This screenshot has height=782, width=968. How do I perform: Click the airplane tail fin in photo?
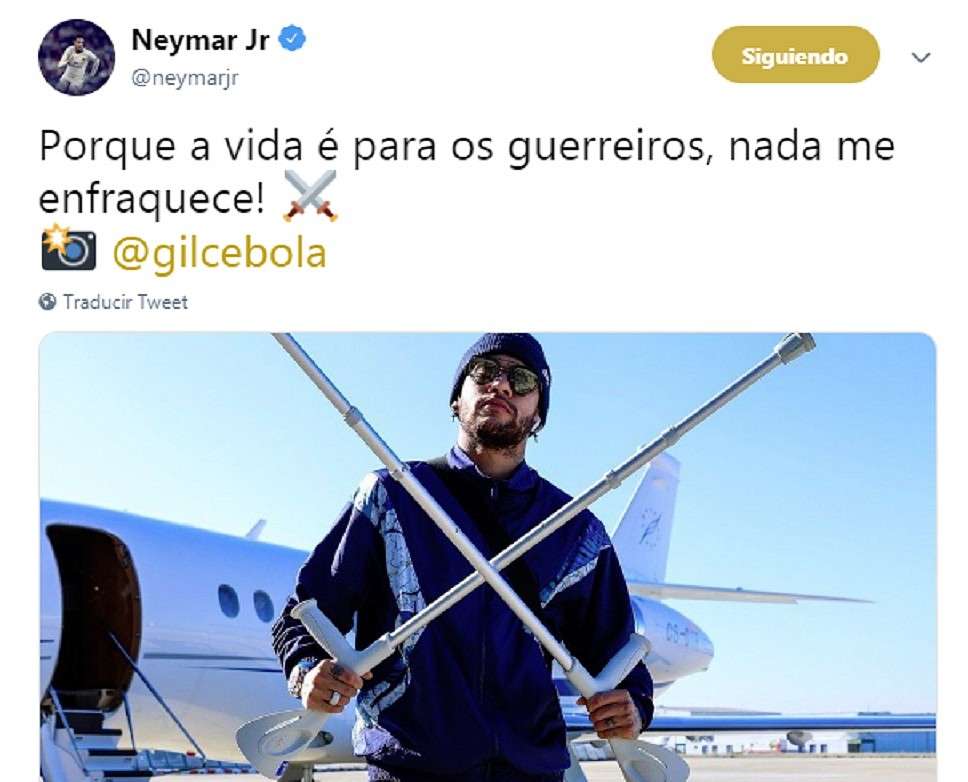(647, 517)
